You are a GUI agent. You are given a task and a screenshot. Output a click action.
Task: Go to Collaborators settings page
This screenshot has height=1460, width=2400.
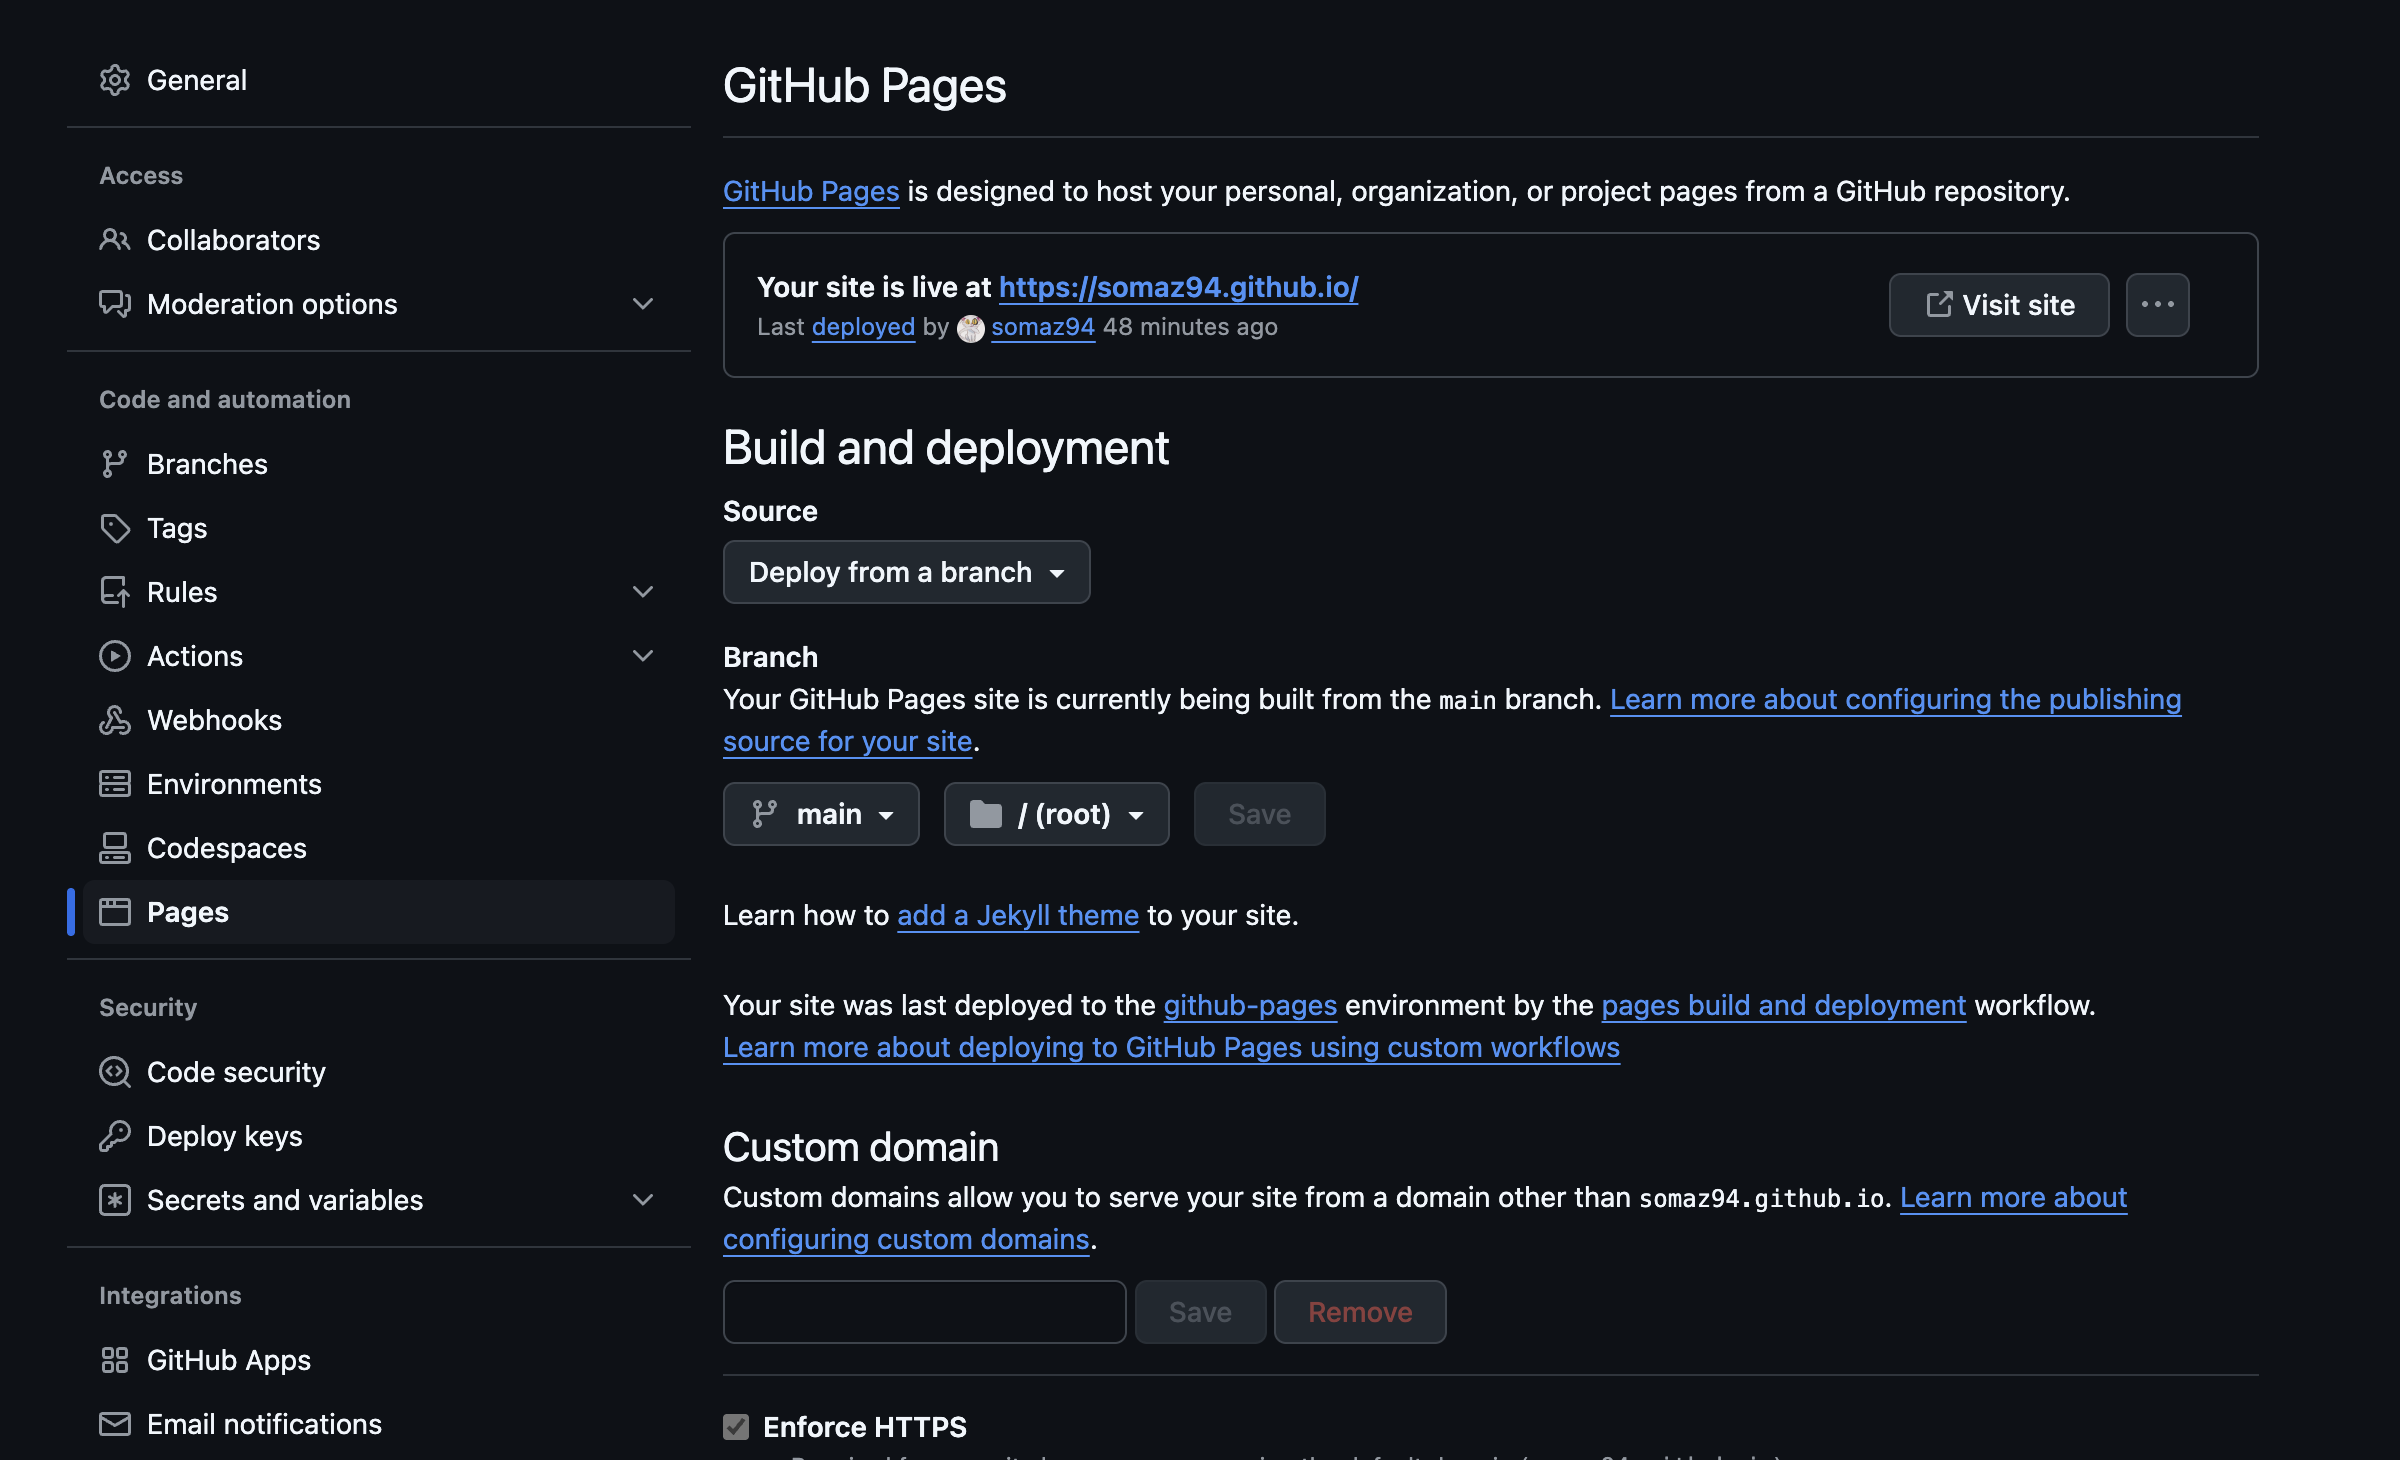point(233,240)
